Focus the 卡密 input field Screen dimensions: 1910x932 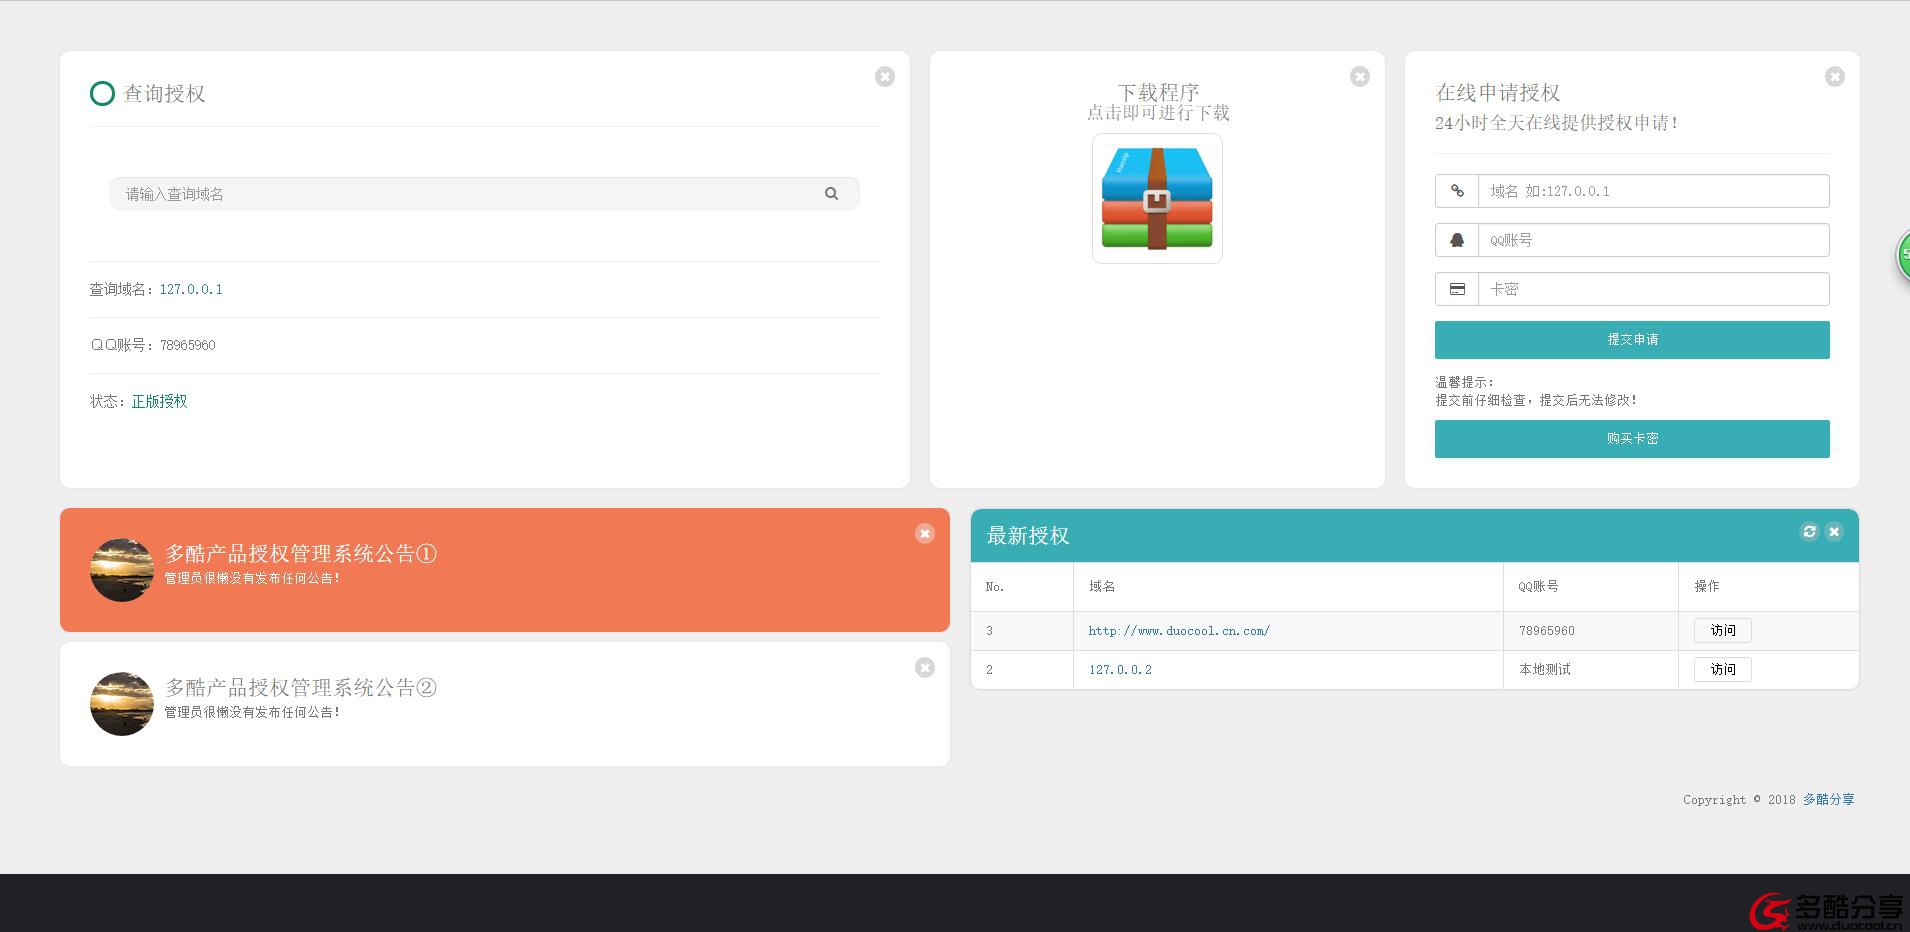click(1654, 289)
